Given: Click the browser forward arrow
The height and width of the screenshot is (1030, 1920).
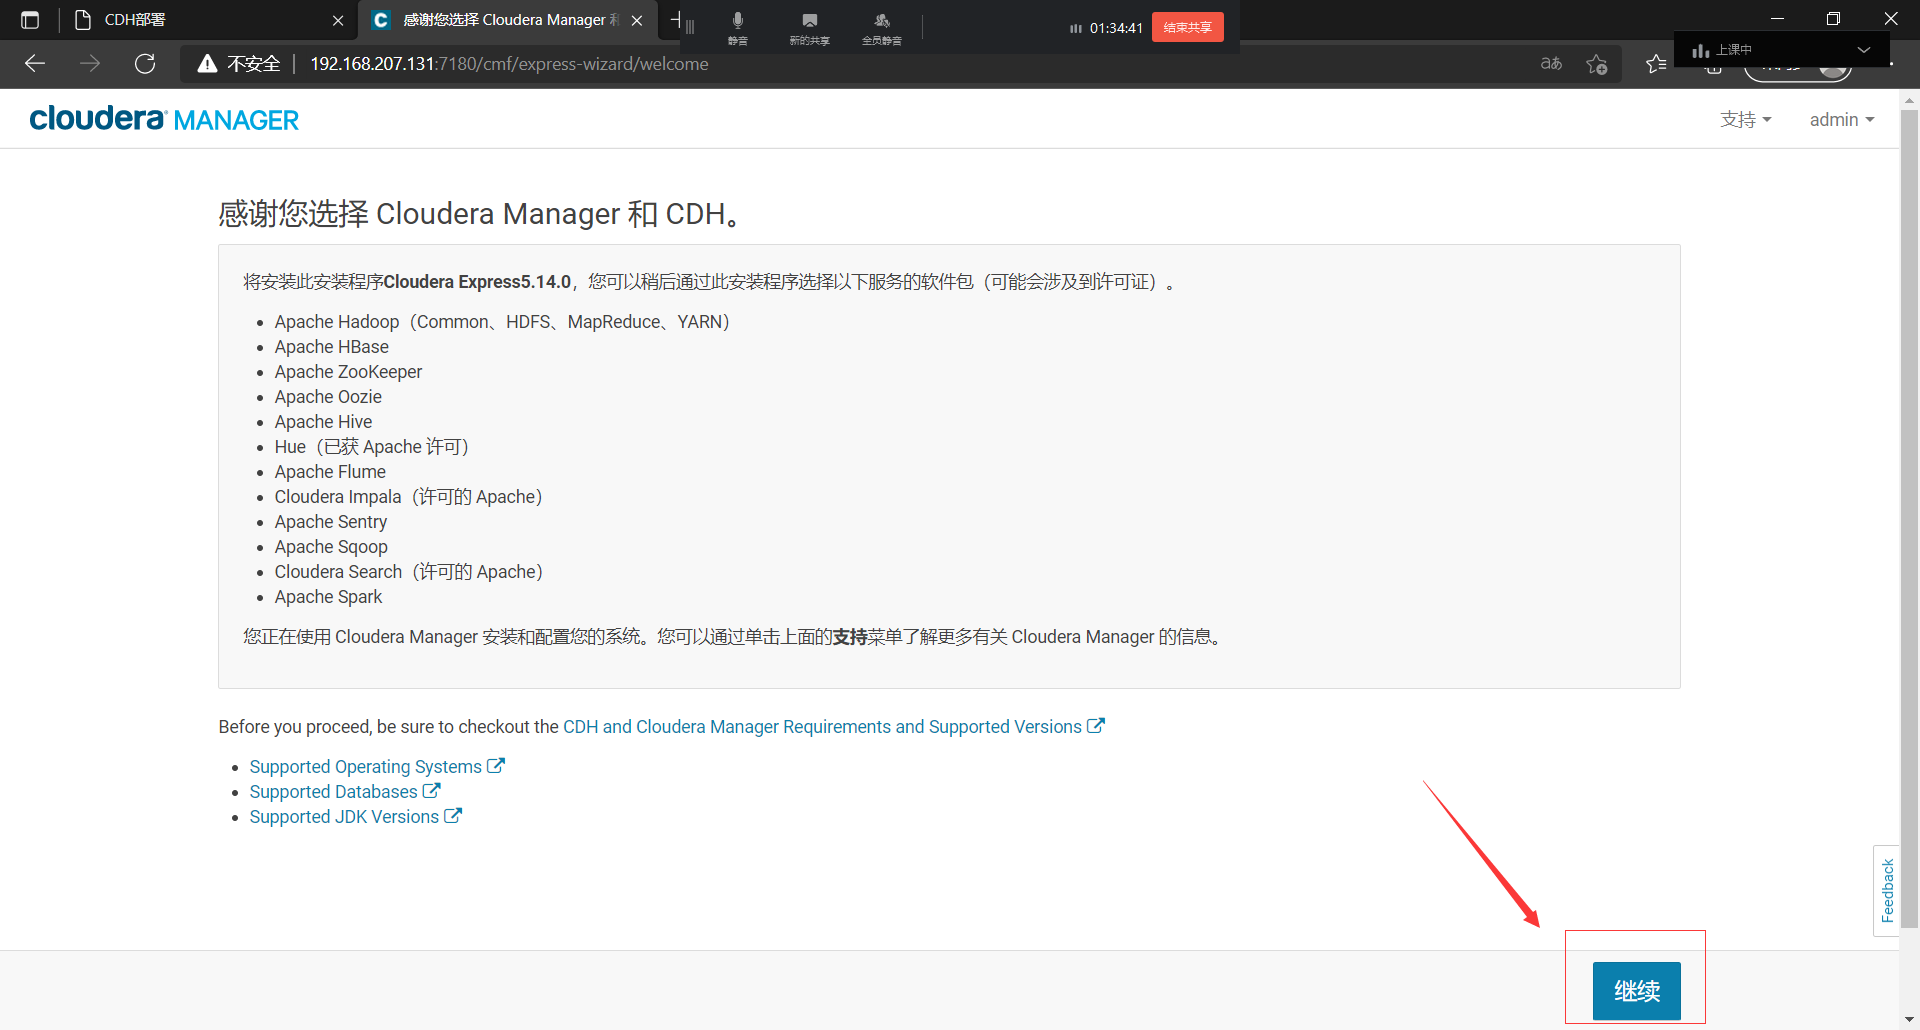Looking at the screenshot, I should click(90, 64).
